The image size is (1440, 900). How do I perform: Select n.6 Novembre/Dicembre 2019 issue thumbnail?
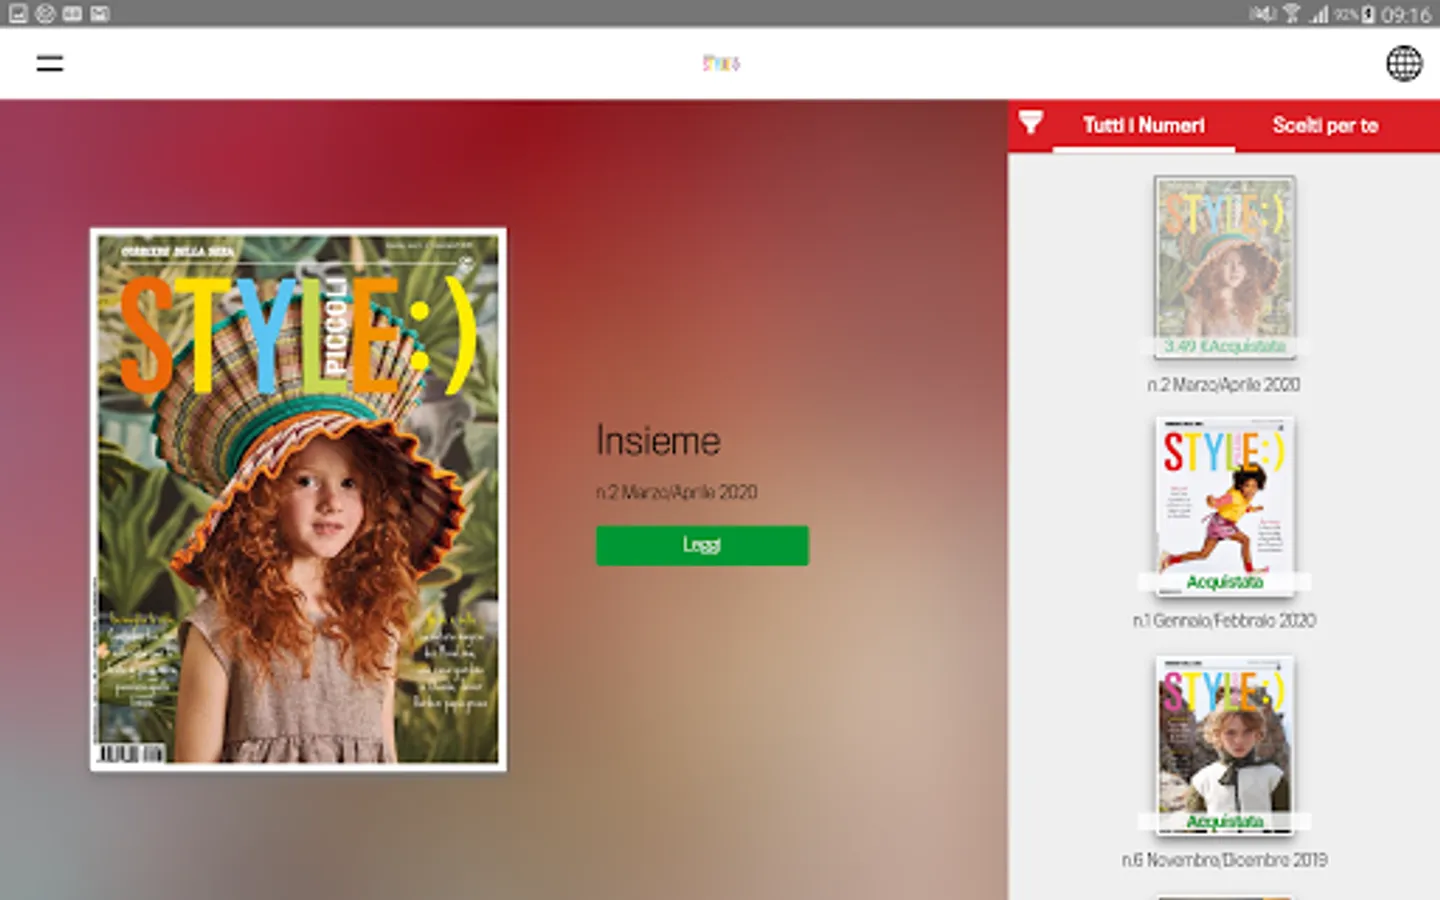pyautogui.click(x=1225, y=745)
